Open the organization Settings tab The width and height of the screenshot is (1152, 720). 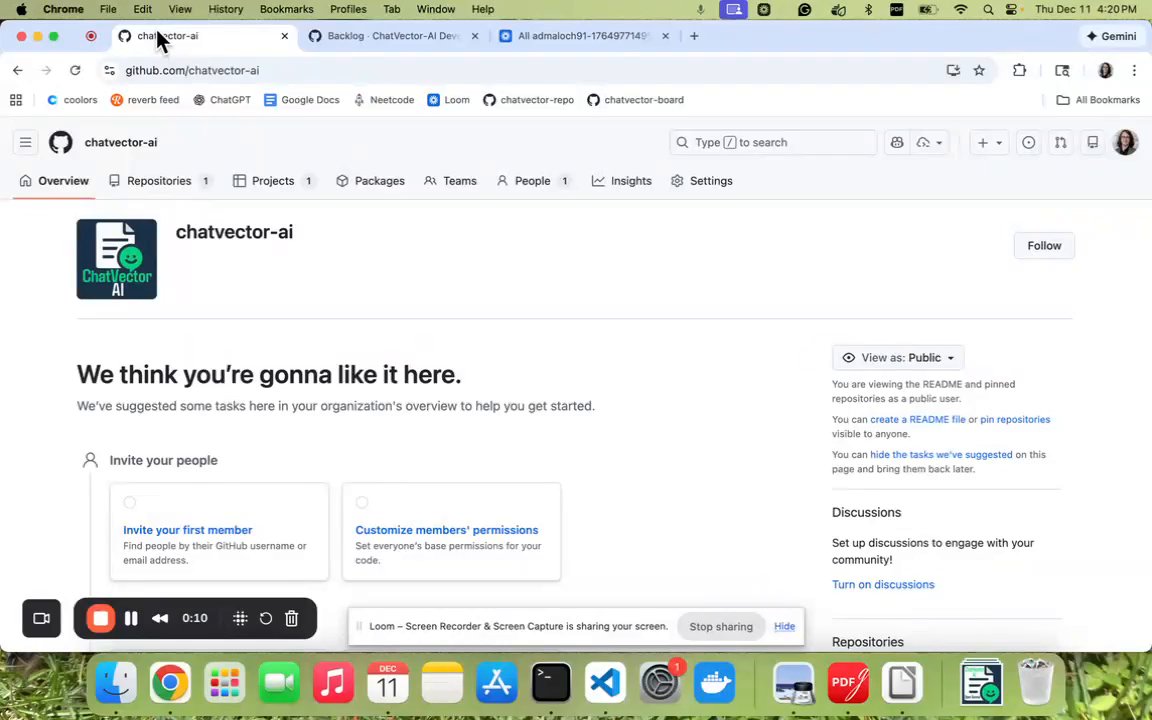point(702,181)
